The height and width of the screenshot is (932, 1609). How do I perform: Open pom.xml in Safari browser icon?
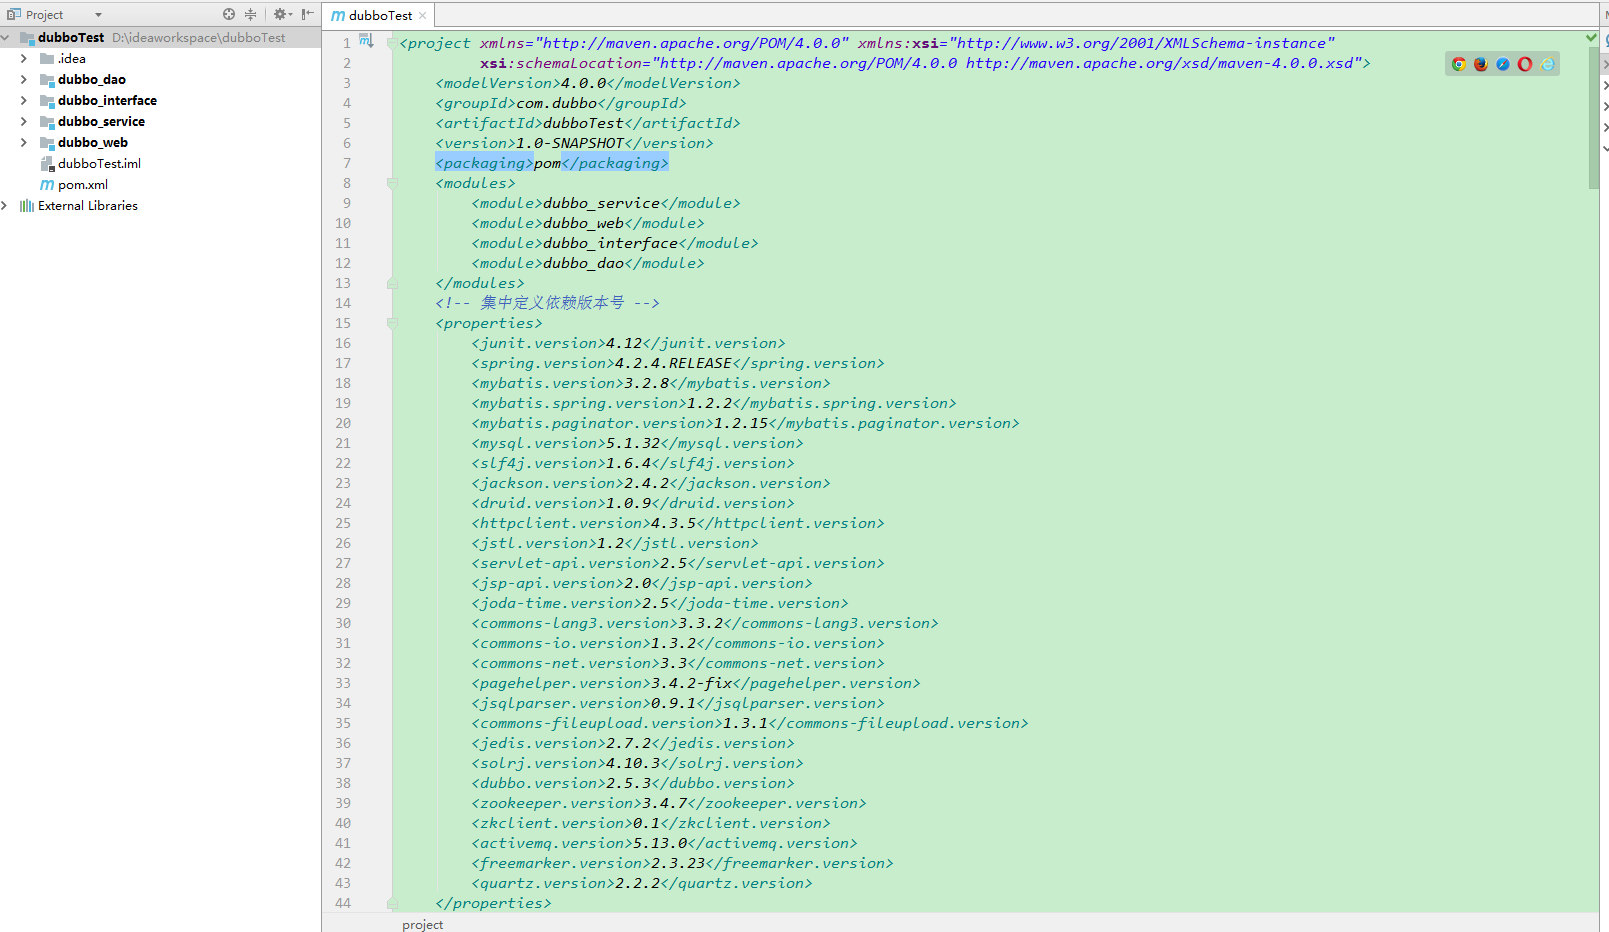(1503, 64)
